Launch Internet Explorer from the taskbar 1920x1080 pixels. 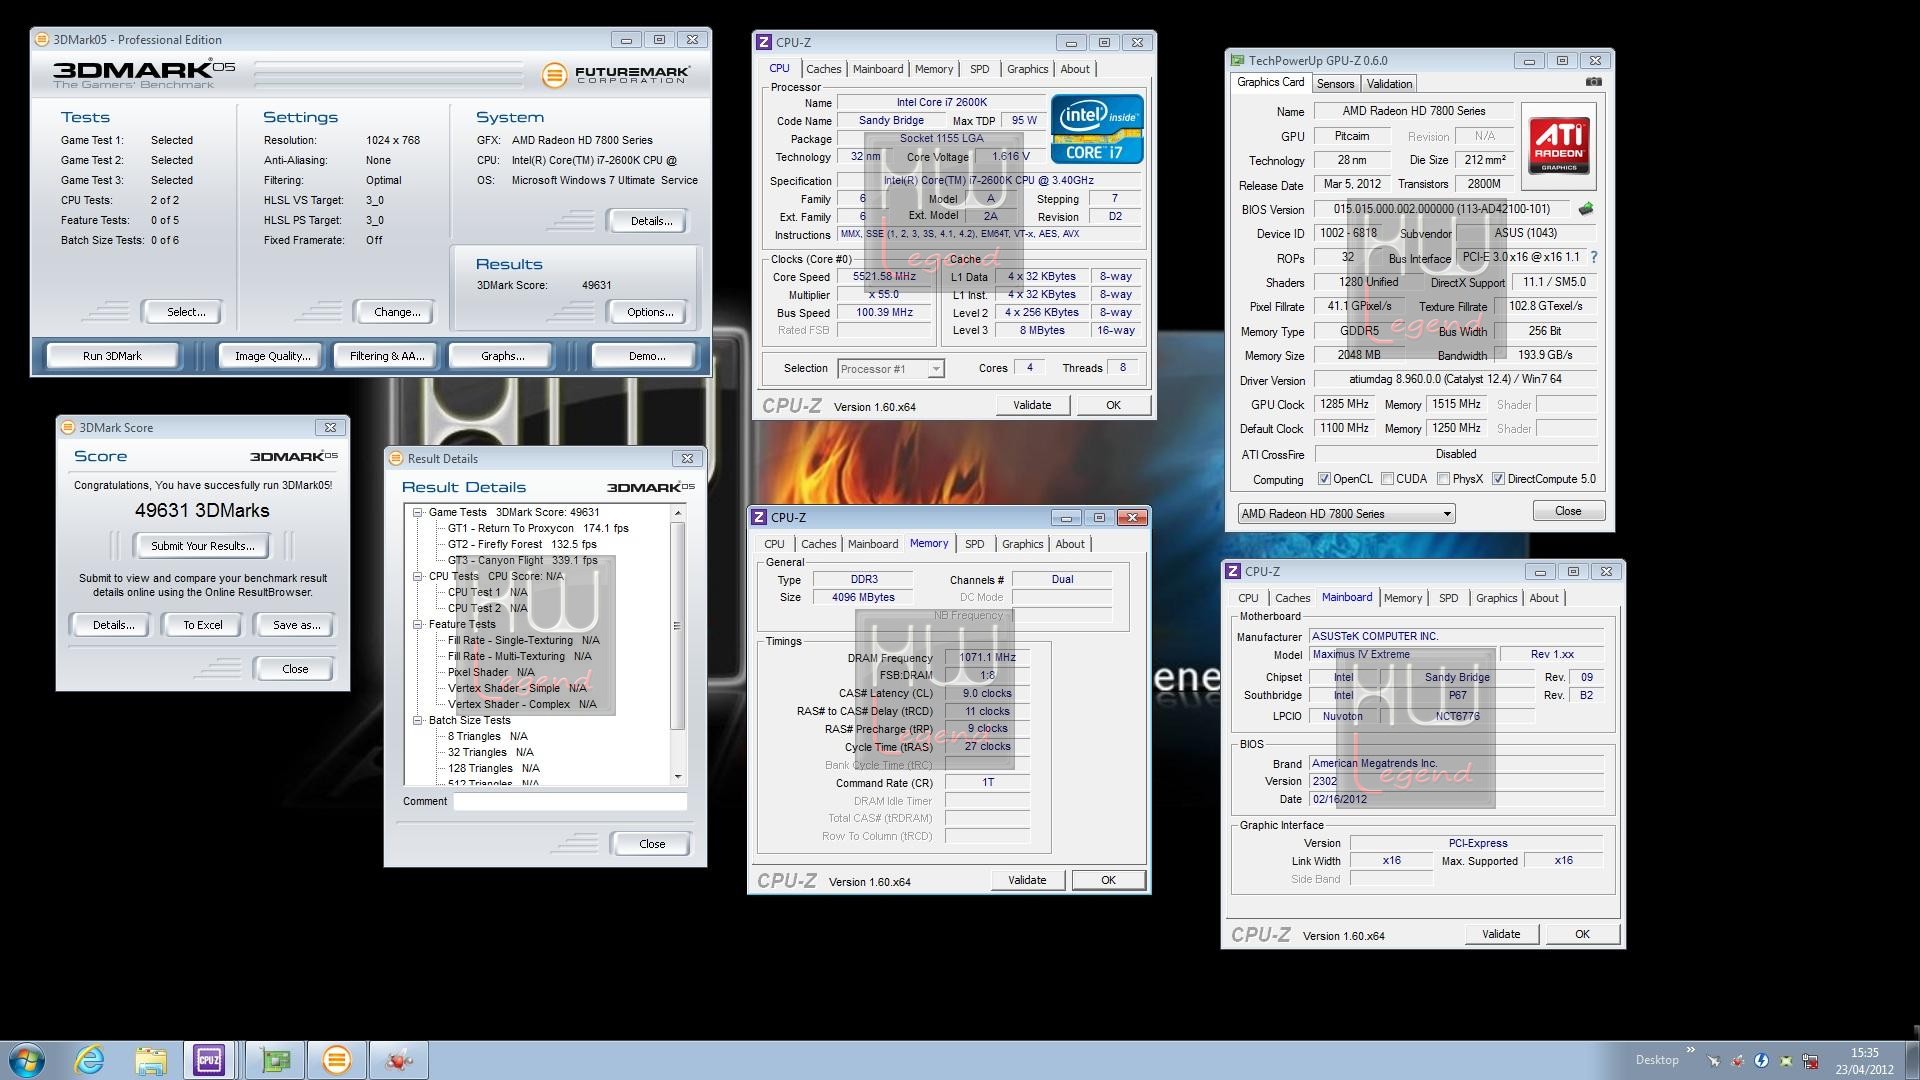[90, 1060]
